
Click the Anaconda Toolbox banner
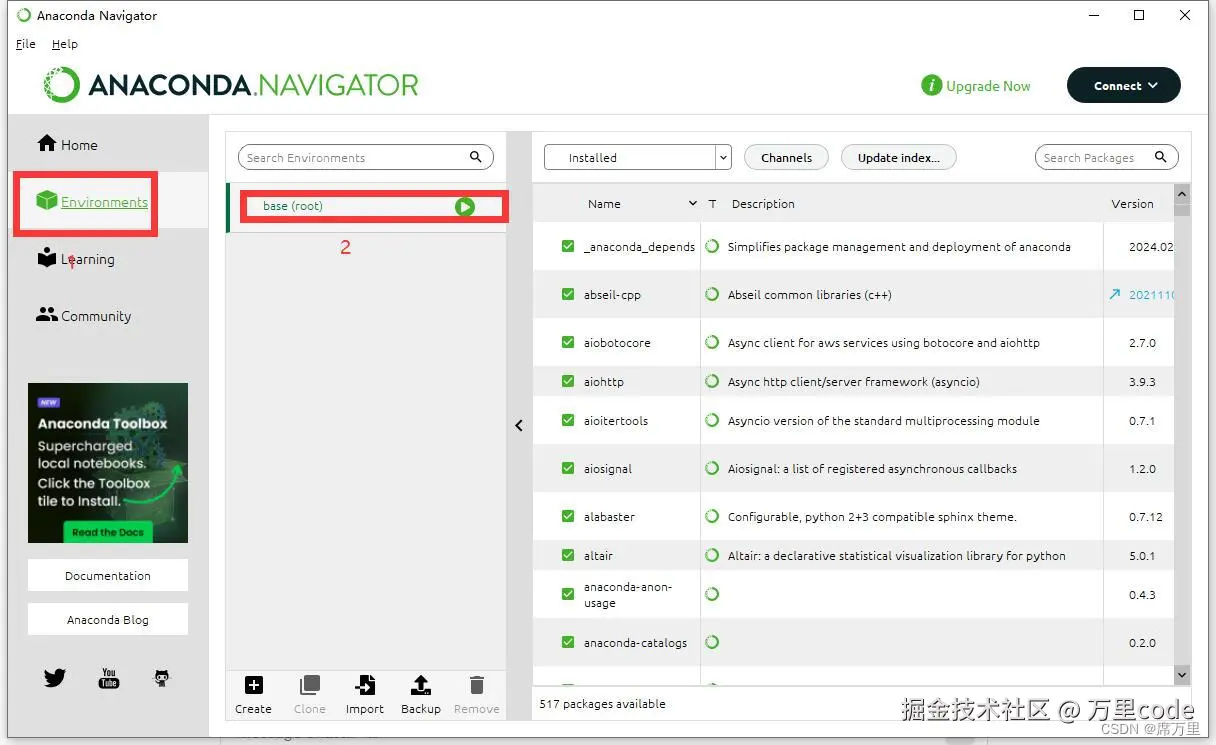coord(108,462)
